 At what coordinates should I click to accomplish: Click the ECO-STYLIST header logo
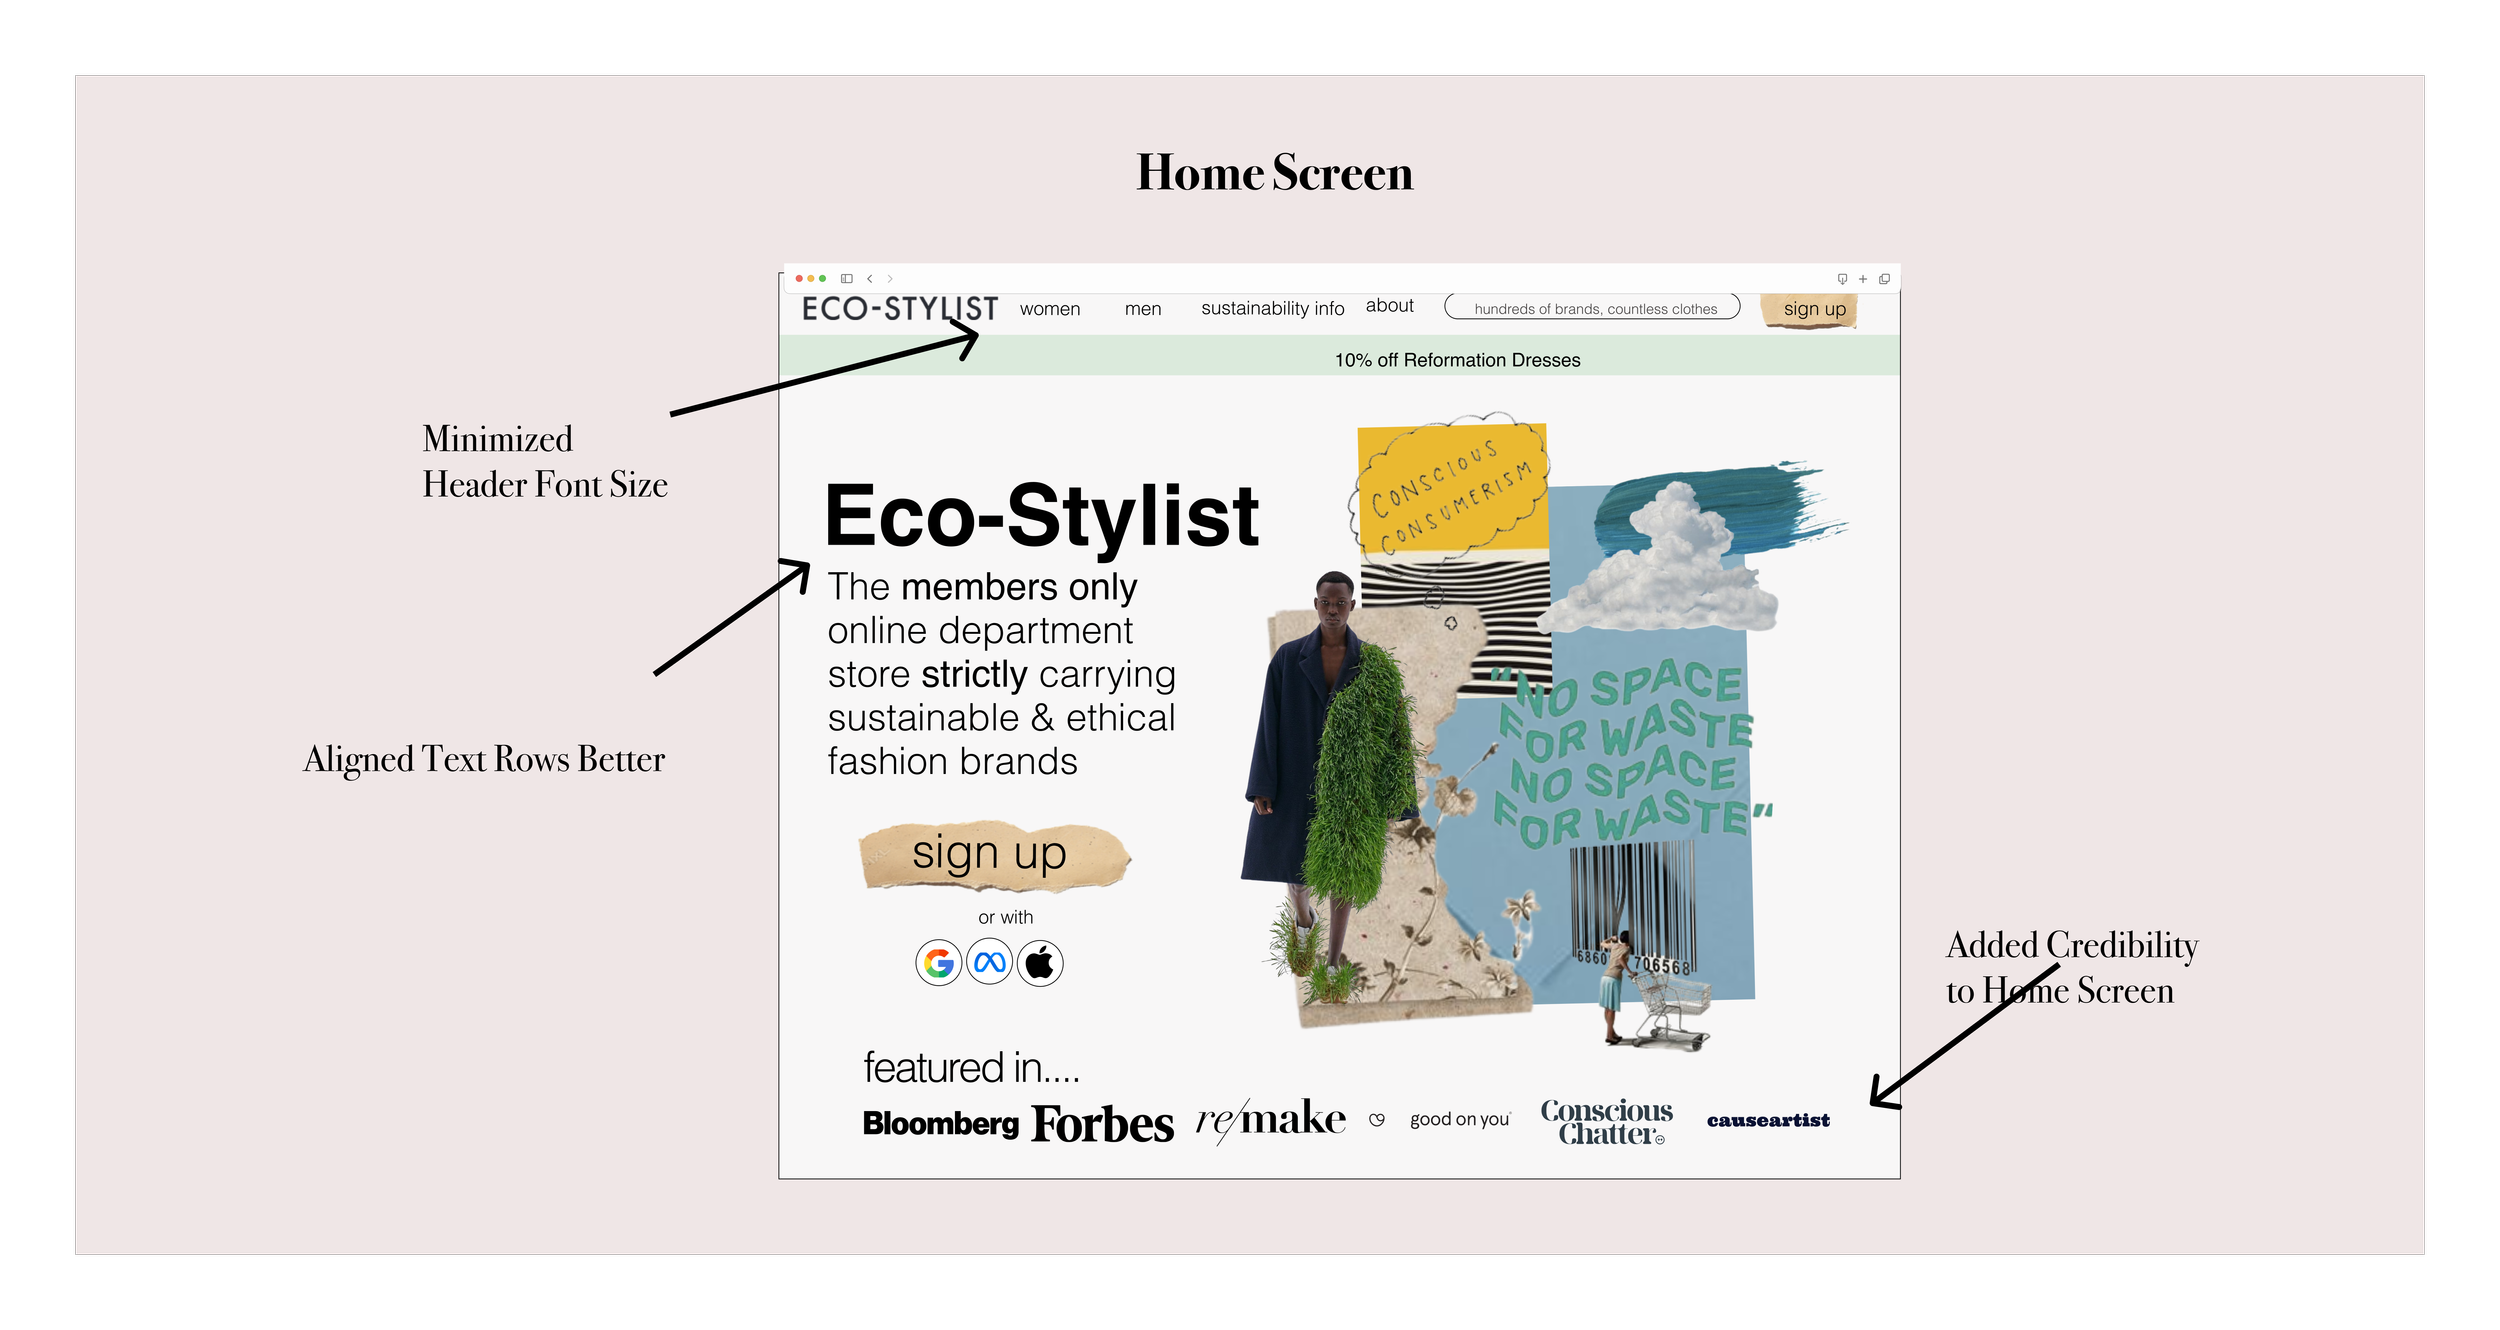pos(899,309)
